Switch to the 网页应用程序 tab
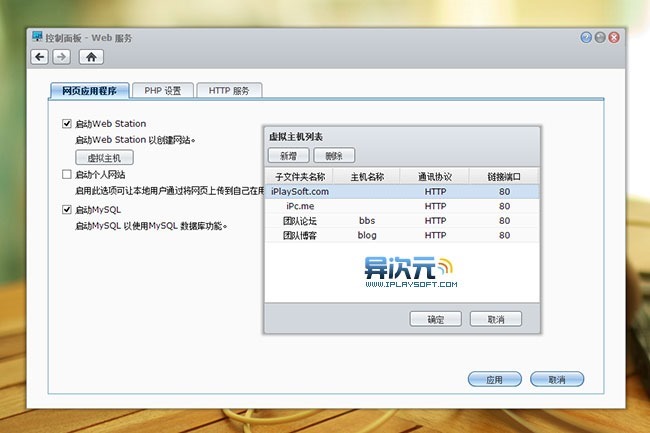The image size is (650, 433). point(90,90)
